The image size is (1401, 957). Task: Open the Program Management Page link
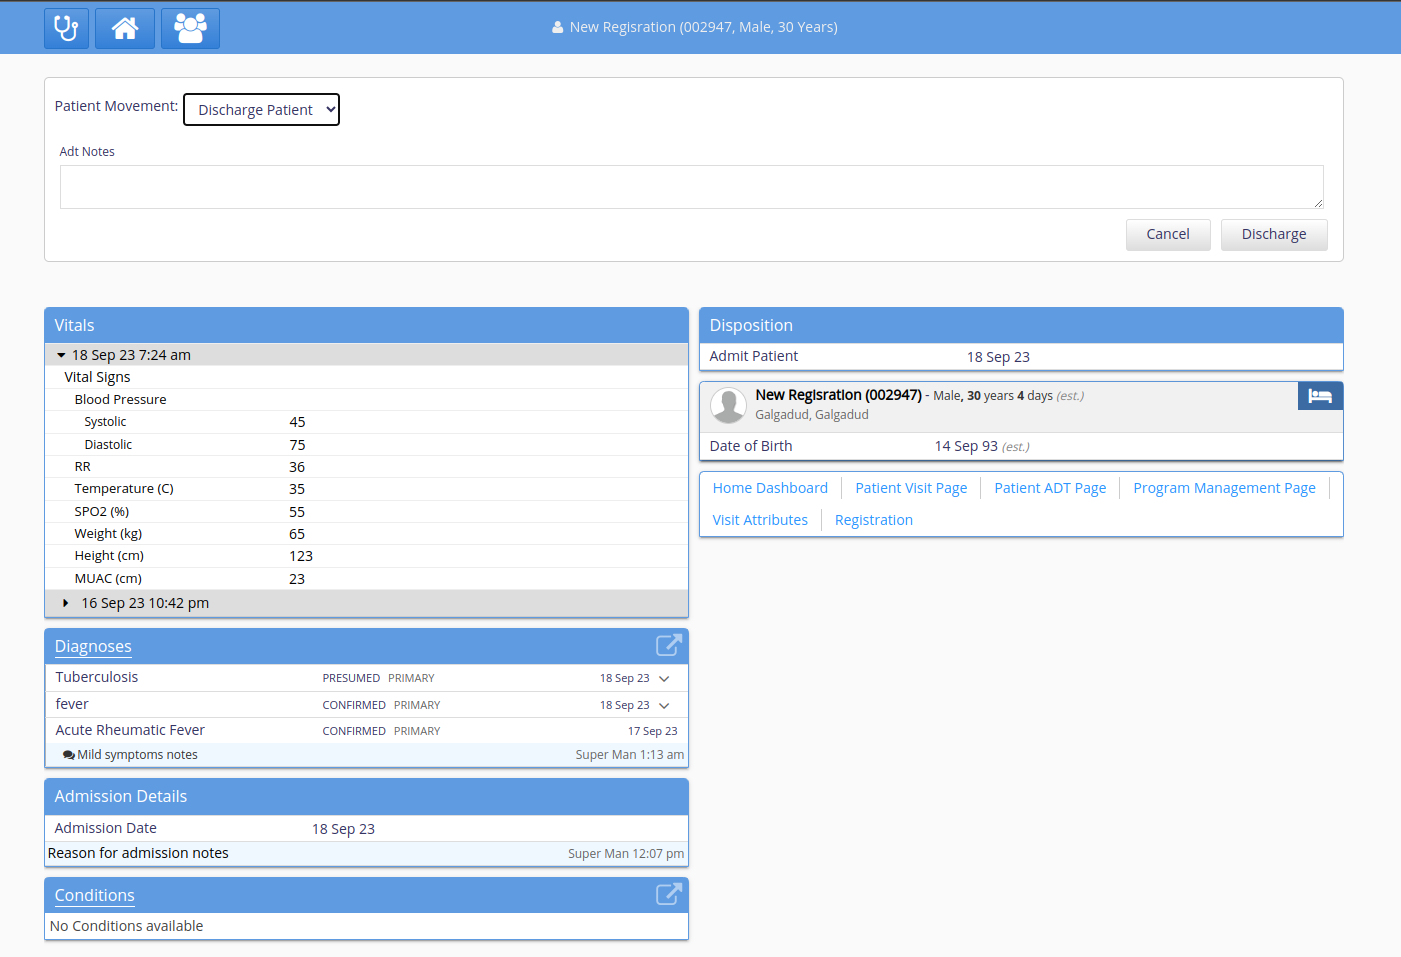tap(1224, 488)
